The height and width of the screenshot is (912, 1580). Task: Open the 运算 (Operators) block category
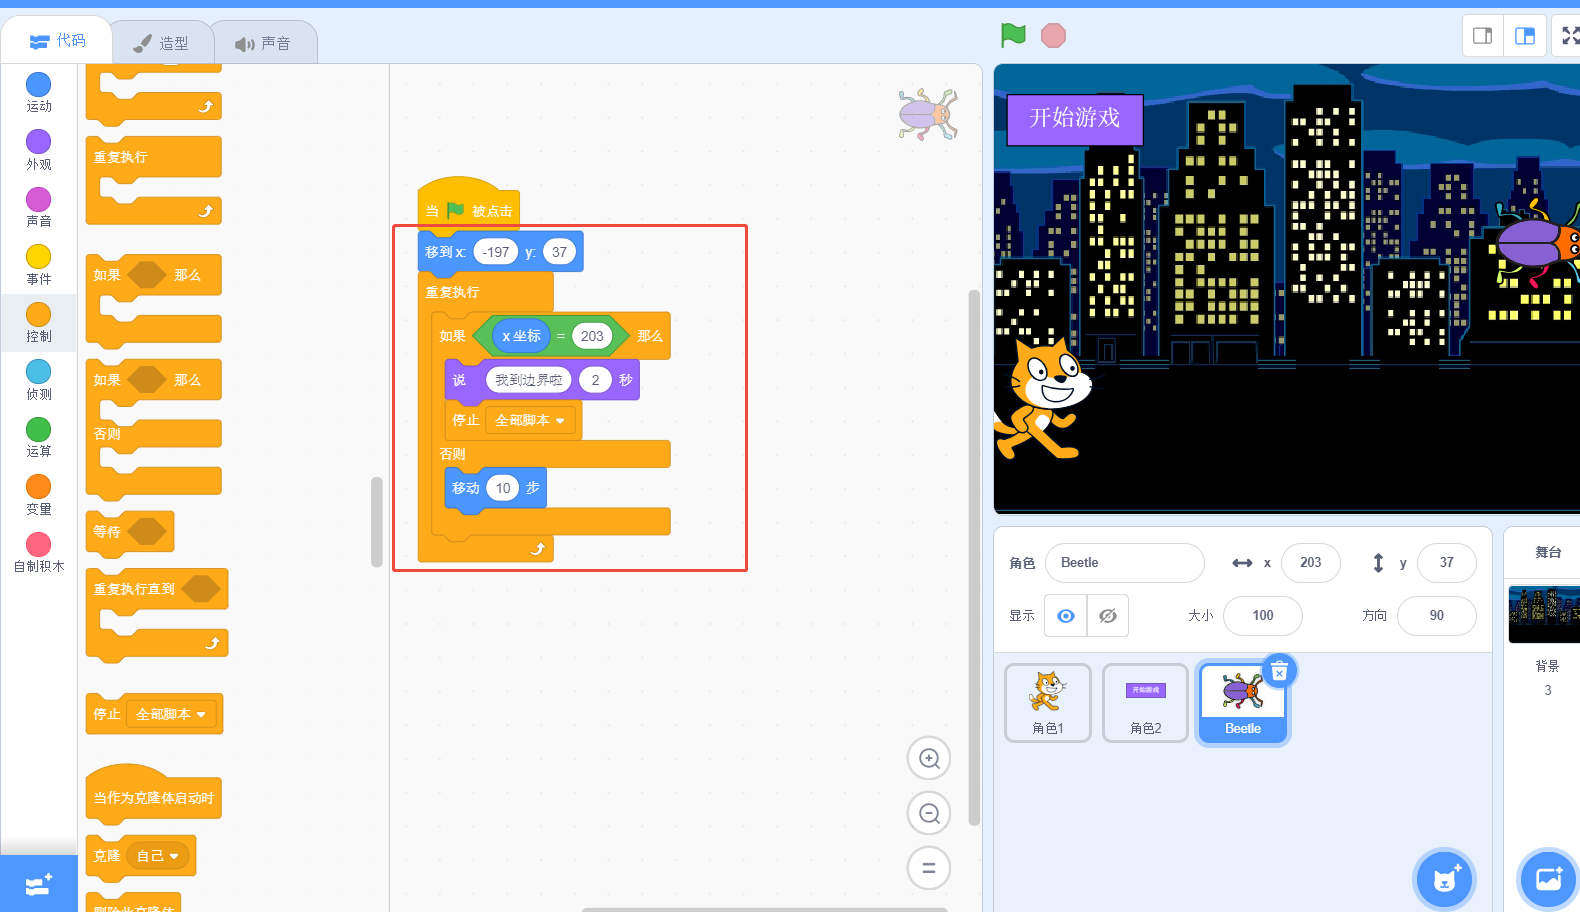(38, 438)
